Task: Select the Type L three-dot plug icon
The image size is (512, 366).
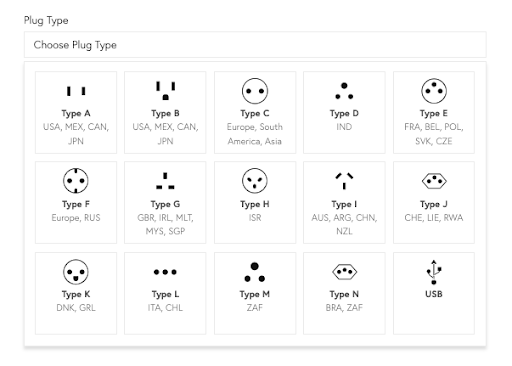Action: (165, 272)
